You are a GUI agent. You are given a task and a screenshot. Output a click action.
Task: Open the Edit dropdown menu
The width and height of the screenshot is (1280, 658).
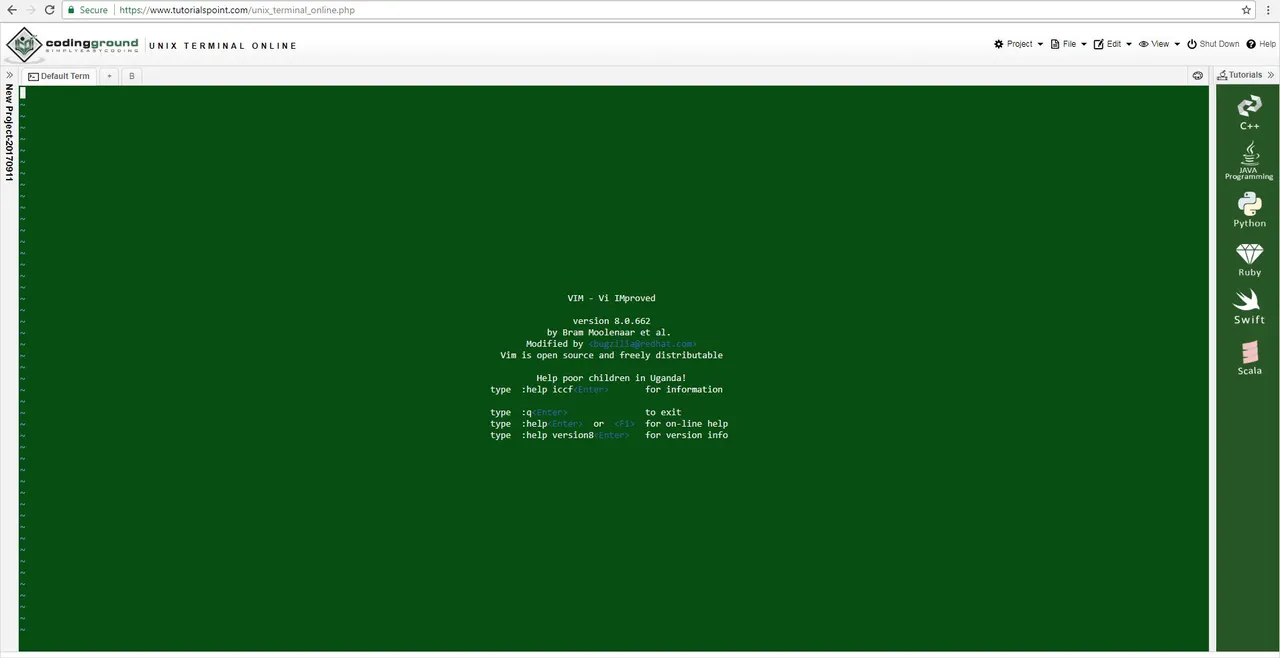point(1112,44)
